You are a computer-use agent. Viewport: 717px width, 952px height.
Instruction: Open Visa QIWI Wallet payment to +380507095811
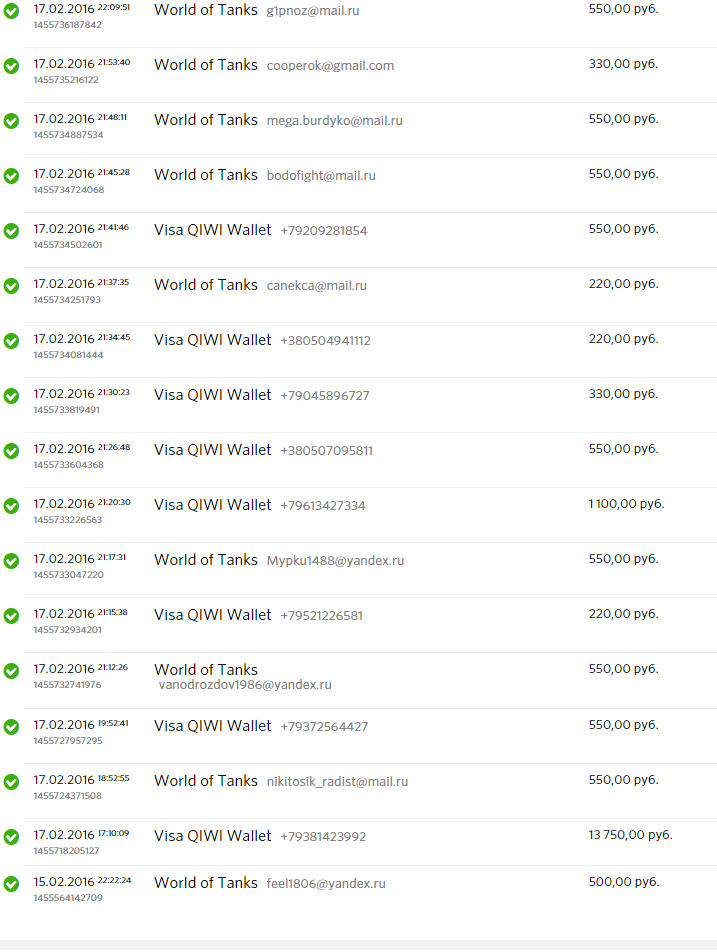(370, 460)
